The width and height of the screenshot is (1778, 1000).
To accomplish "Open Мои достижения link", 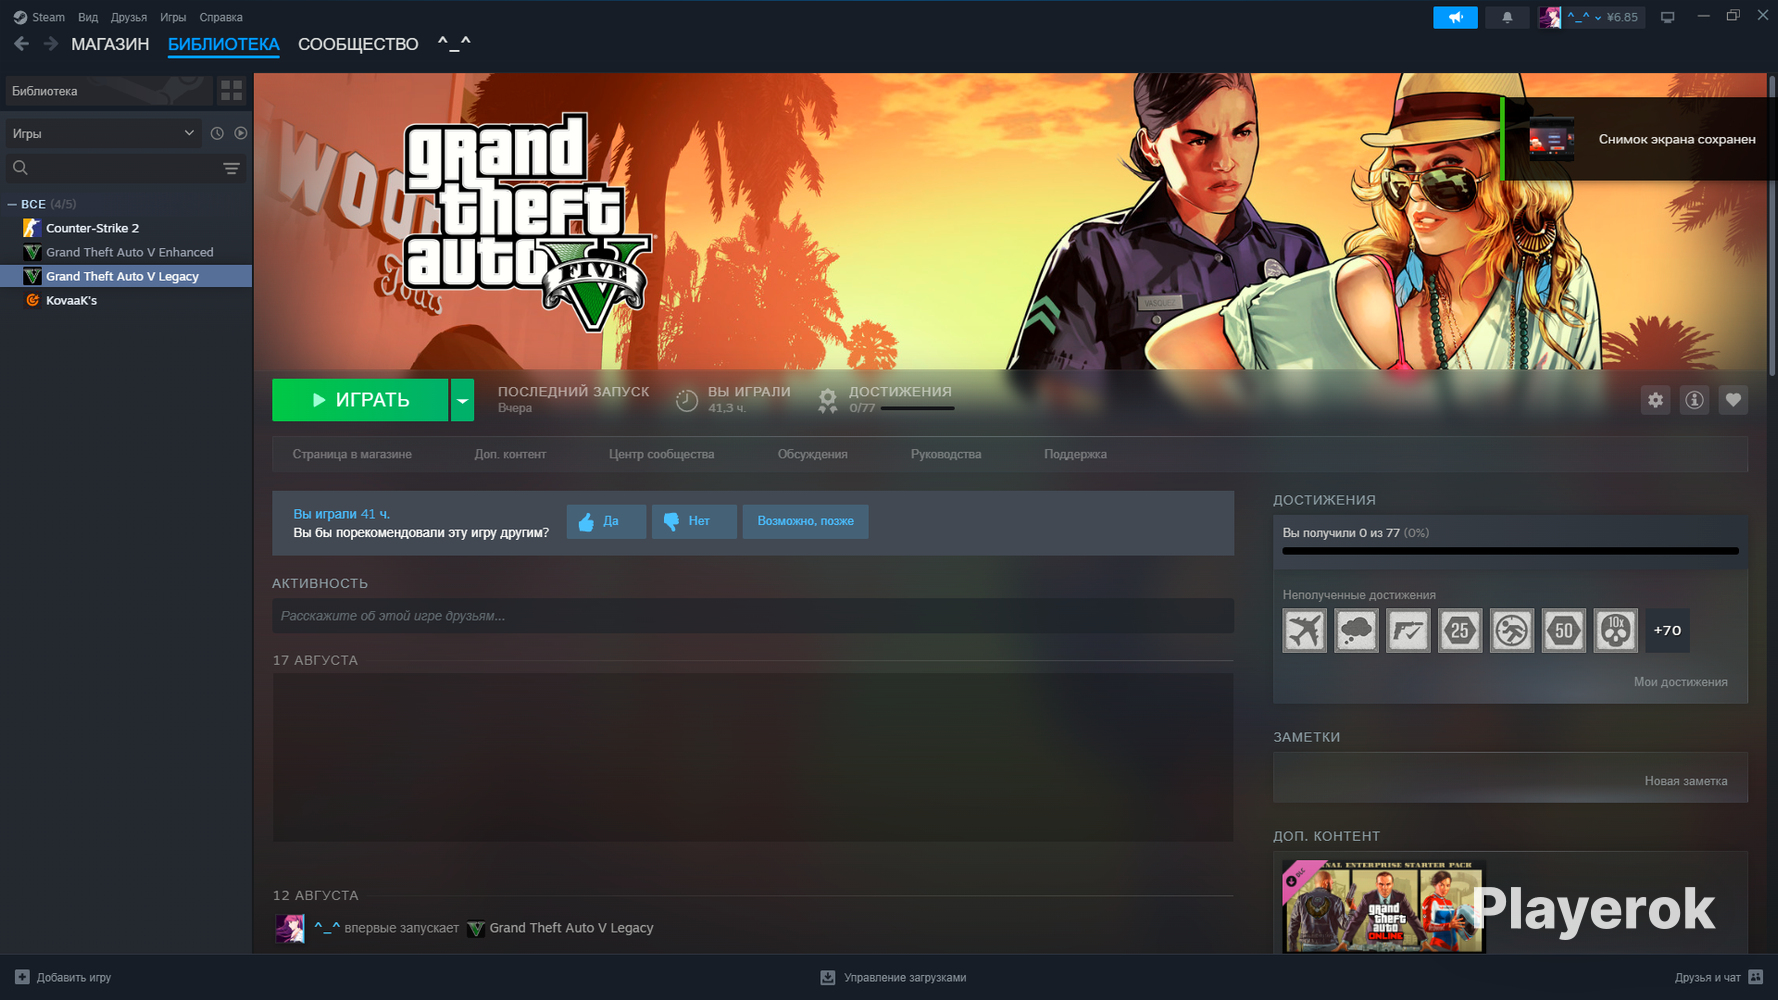I will pyautogui.click(x=1680, y=682).
